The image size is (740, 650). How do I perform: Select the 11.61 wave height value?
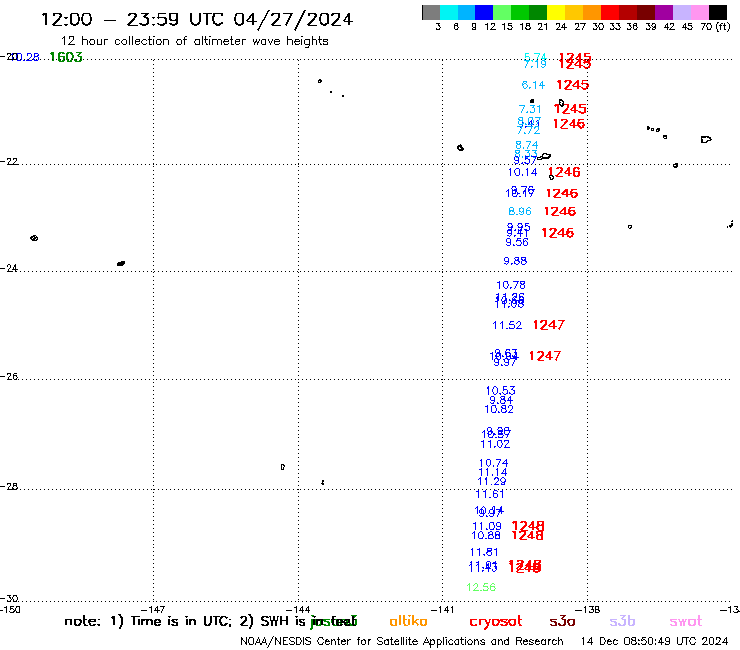(x=490, y=494)
